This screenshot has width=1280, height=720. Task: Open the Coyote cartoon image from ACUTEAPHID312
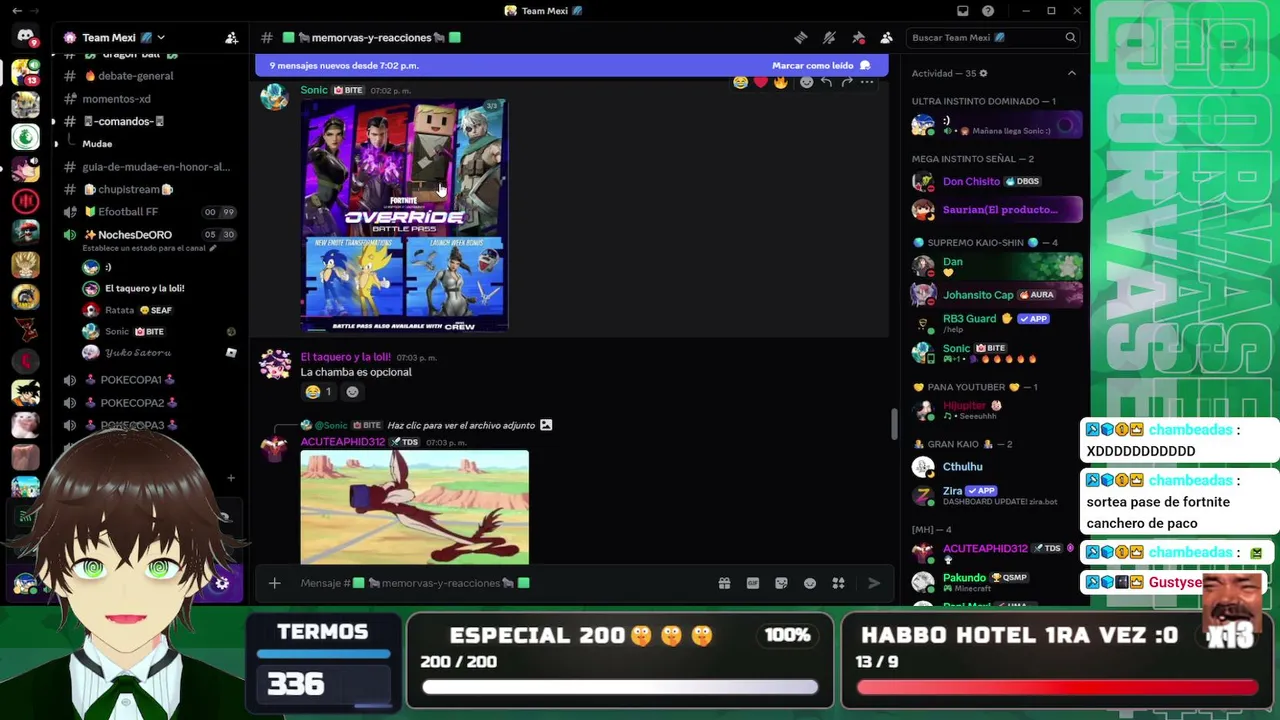pos(414,507)
